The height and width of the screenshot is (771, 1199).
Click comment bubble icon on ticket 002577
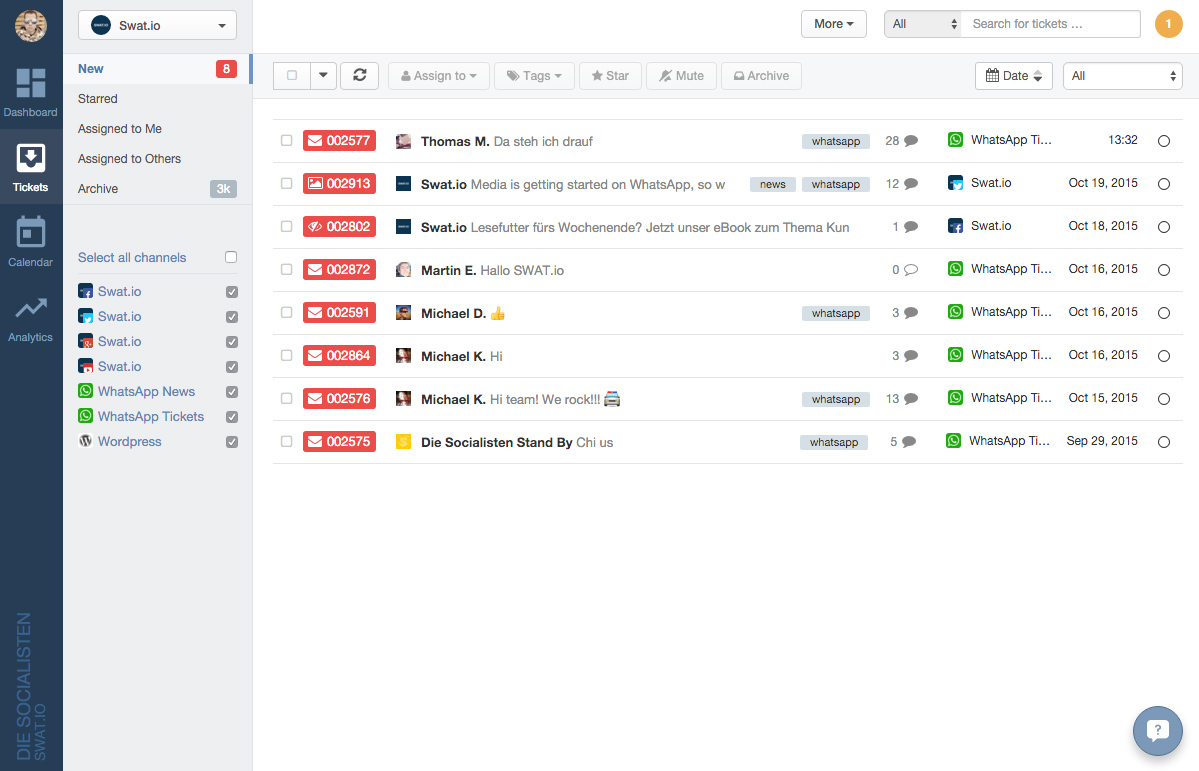911,141
